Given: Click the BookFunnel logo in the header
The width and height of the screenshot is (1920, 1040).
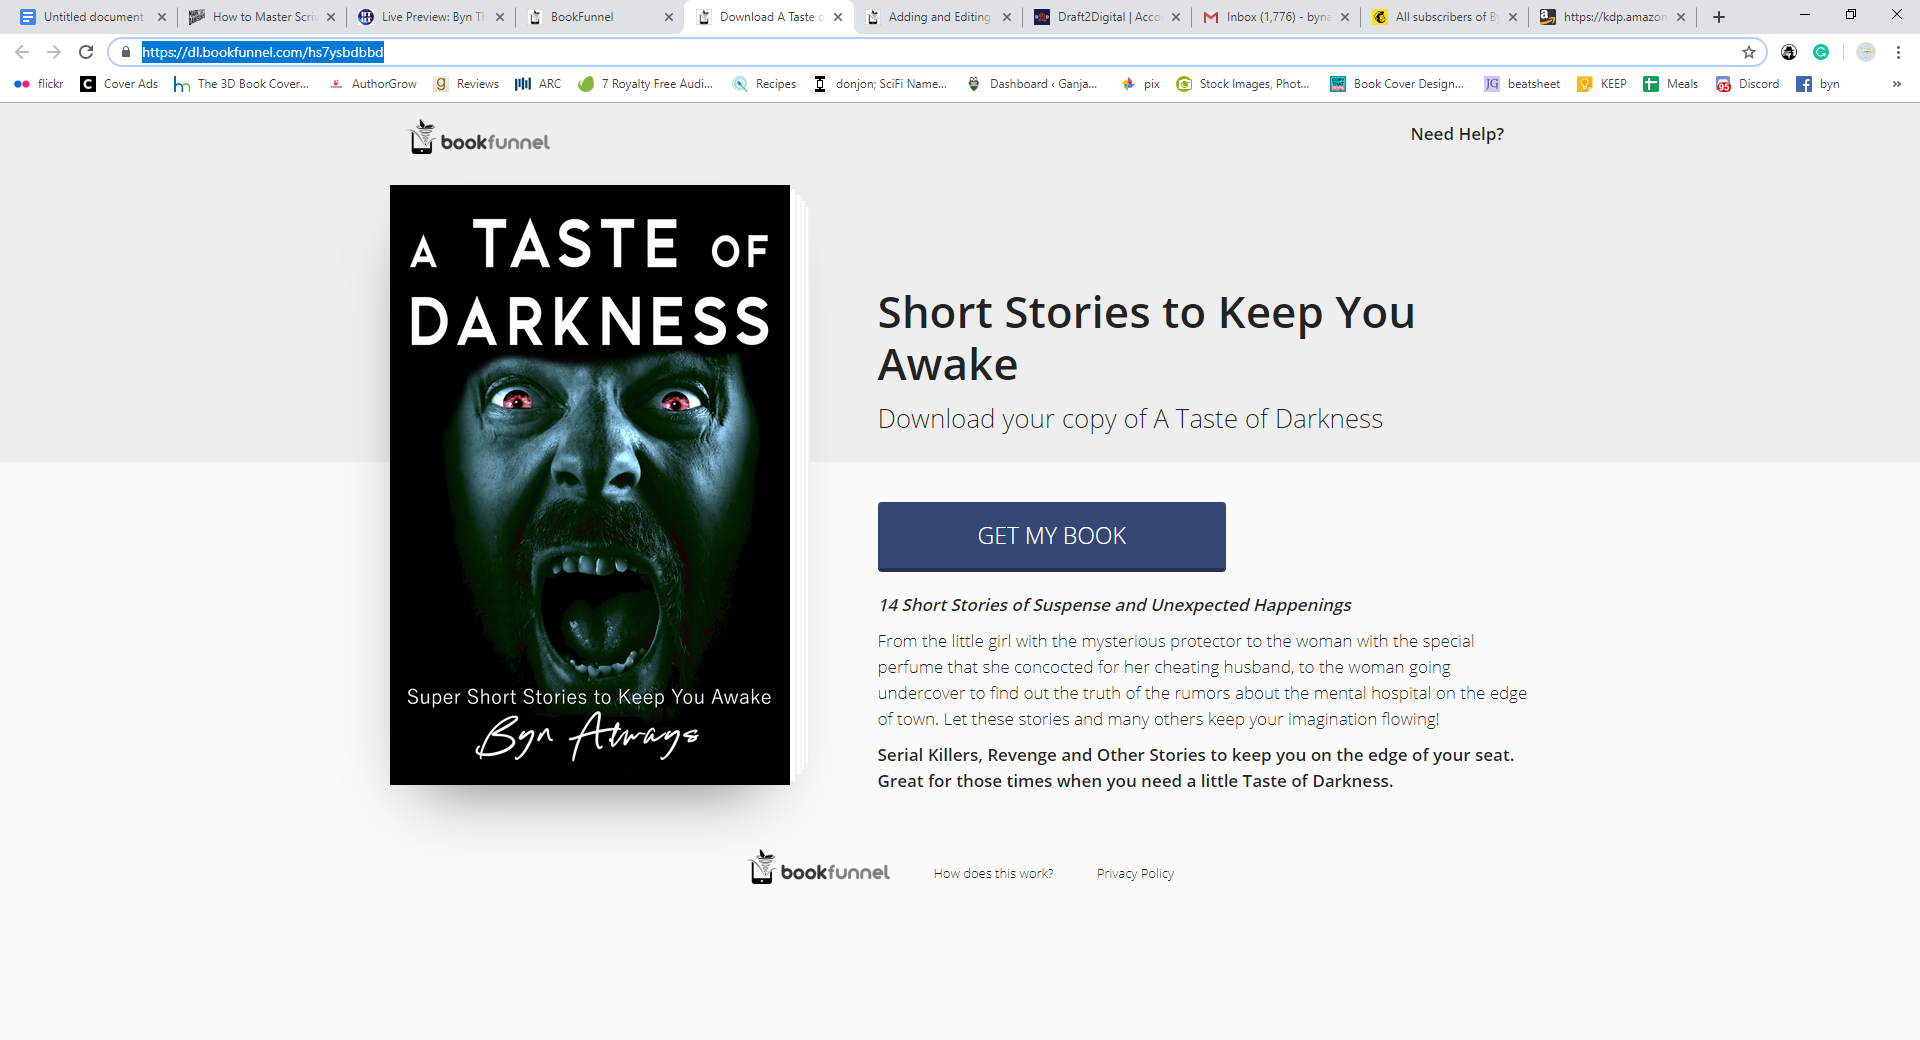Looking at the screenshot, I should pos(480,137).
